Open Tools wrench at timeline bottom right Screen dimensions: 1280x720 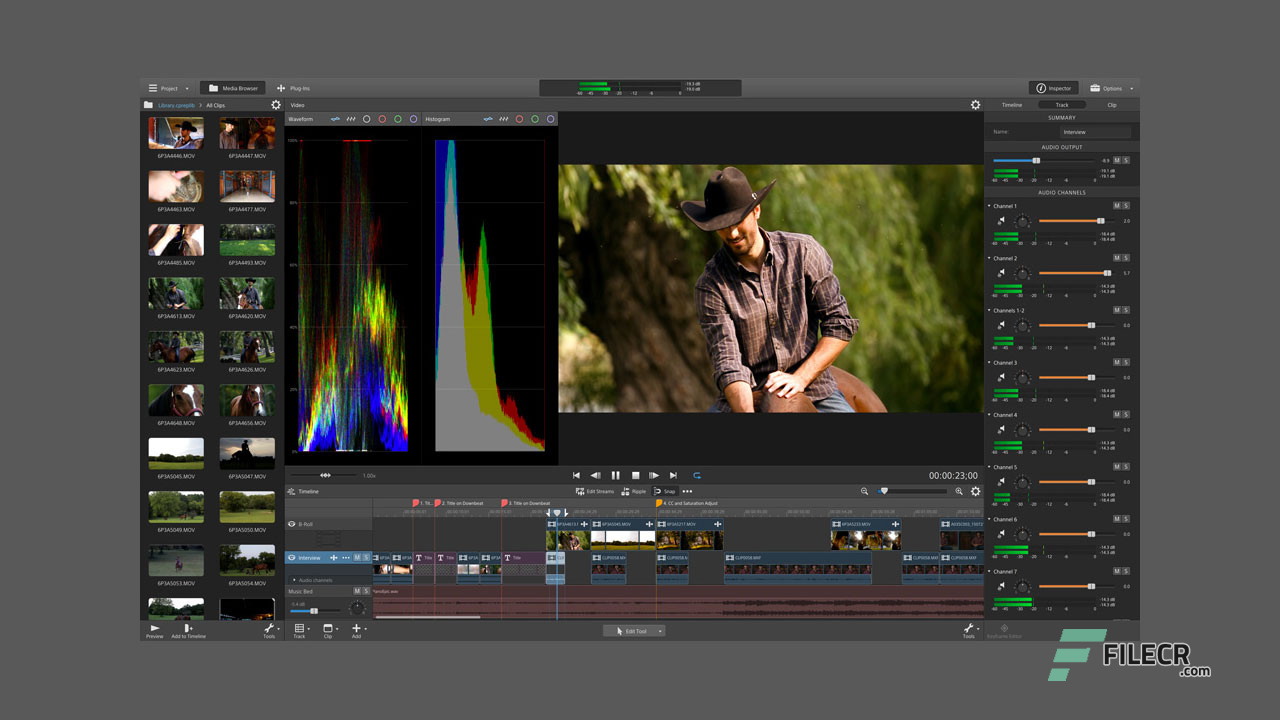pos(968,630)
